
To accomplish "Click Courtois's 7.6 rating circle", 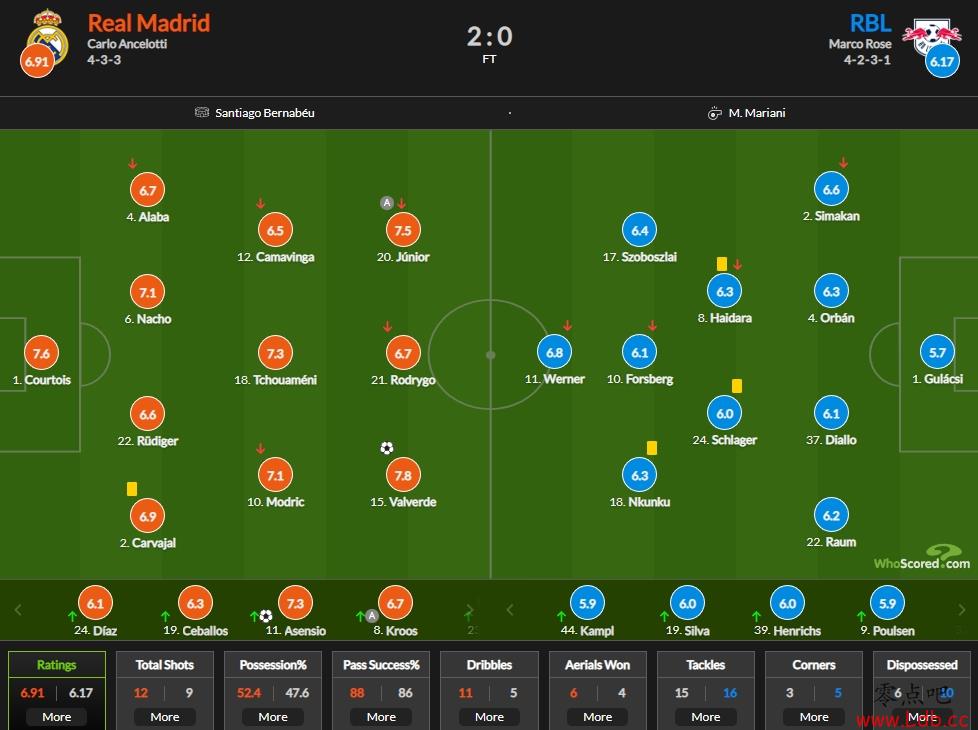I will (41, 353).
